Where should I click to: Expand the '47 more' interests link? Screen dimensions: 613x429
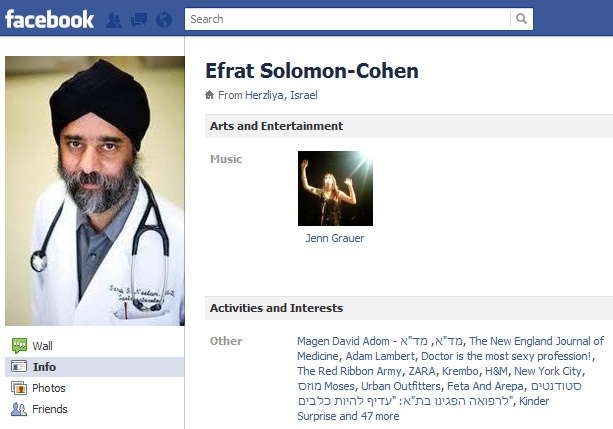coord(380,416)
